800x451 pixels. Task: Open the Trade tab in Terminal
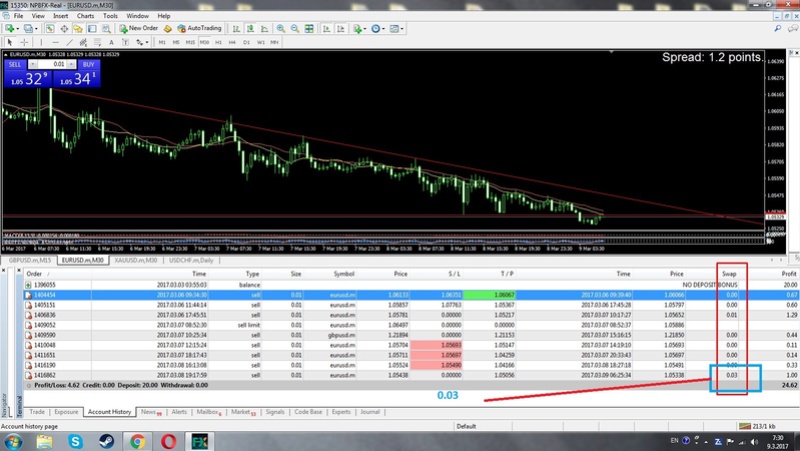coord(37,412)
